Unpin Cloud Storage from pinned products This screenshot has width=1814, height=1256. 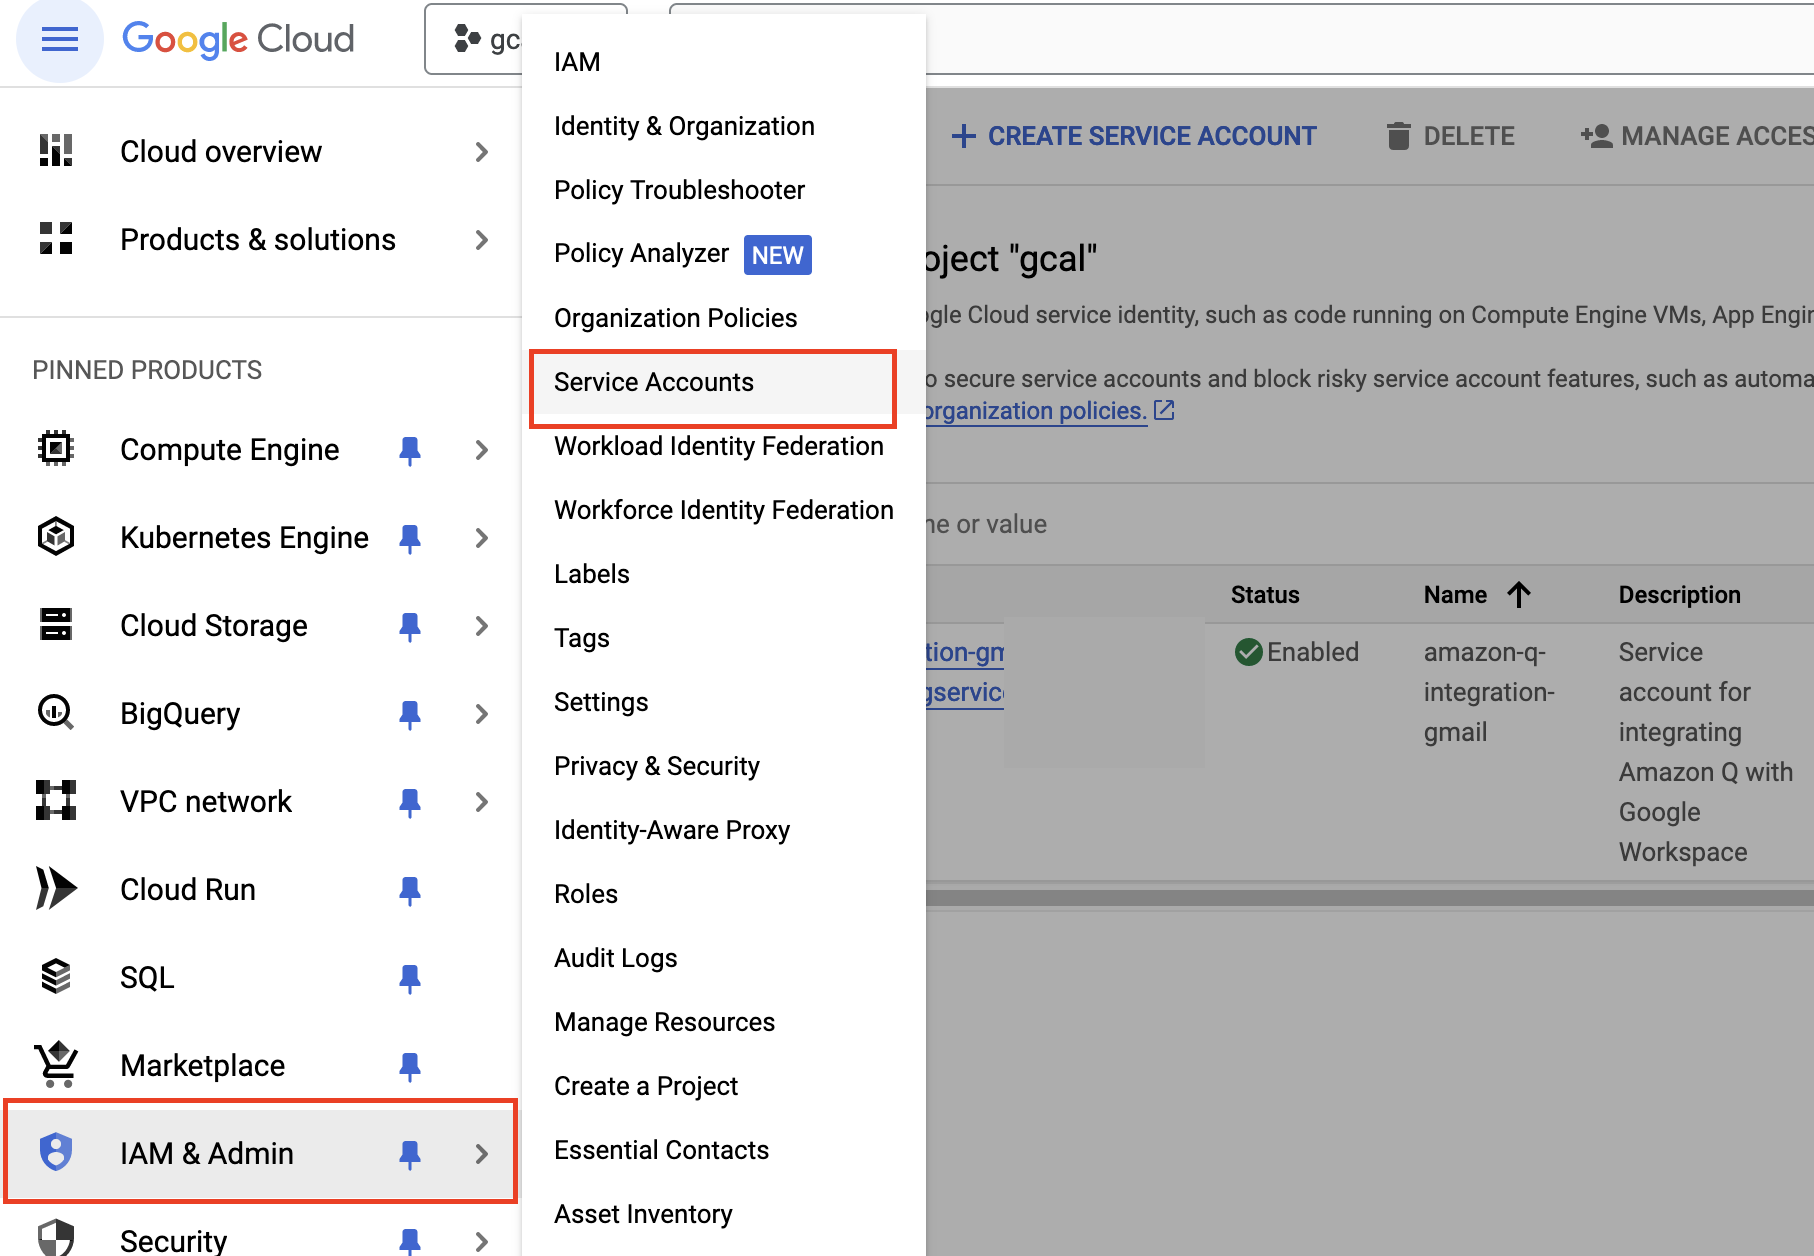pyautogui.click(x=410, y=626)
